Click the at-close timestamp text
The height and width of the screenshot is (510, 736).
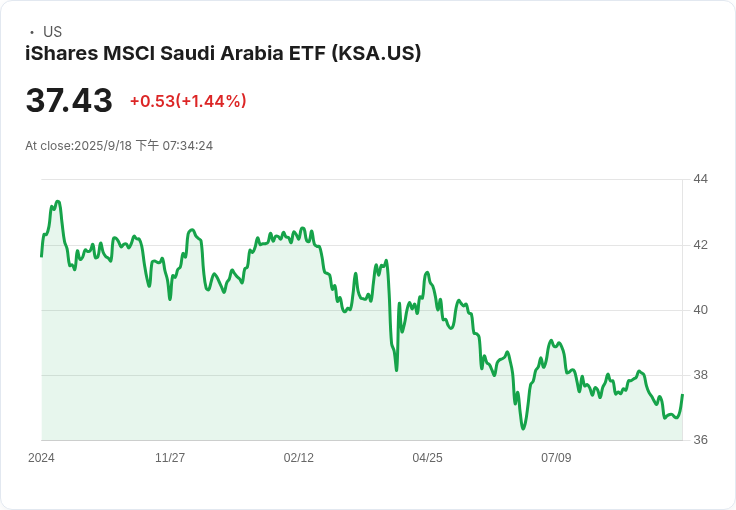(x=119, y=146)
